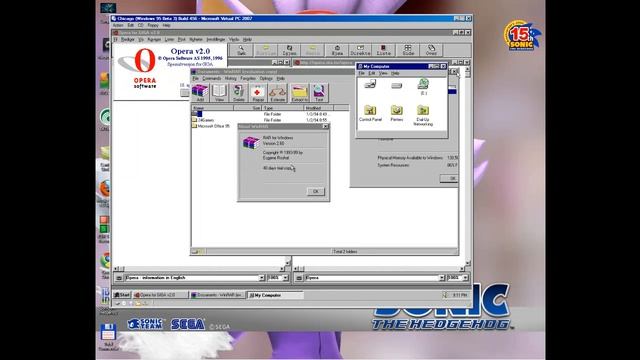
Task: Select Dial-Up Networking folder in My Computer
Action: [x=423, y=116]
